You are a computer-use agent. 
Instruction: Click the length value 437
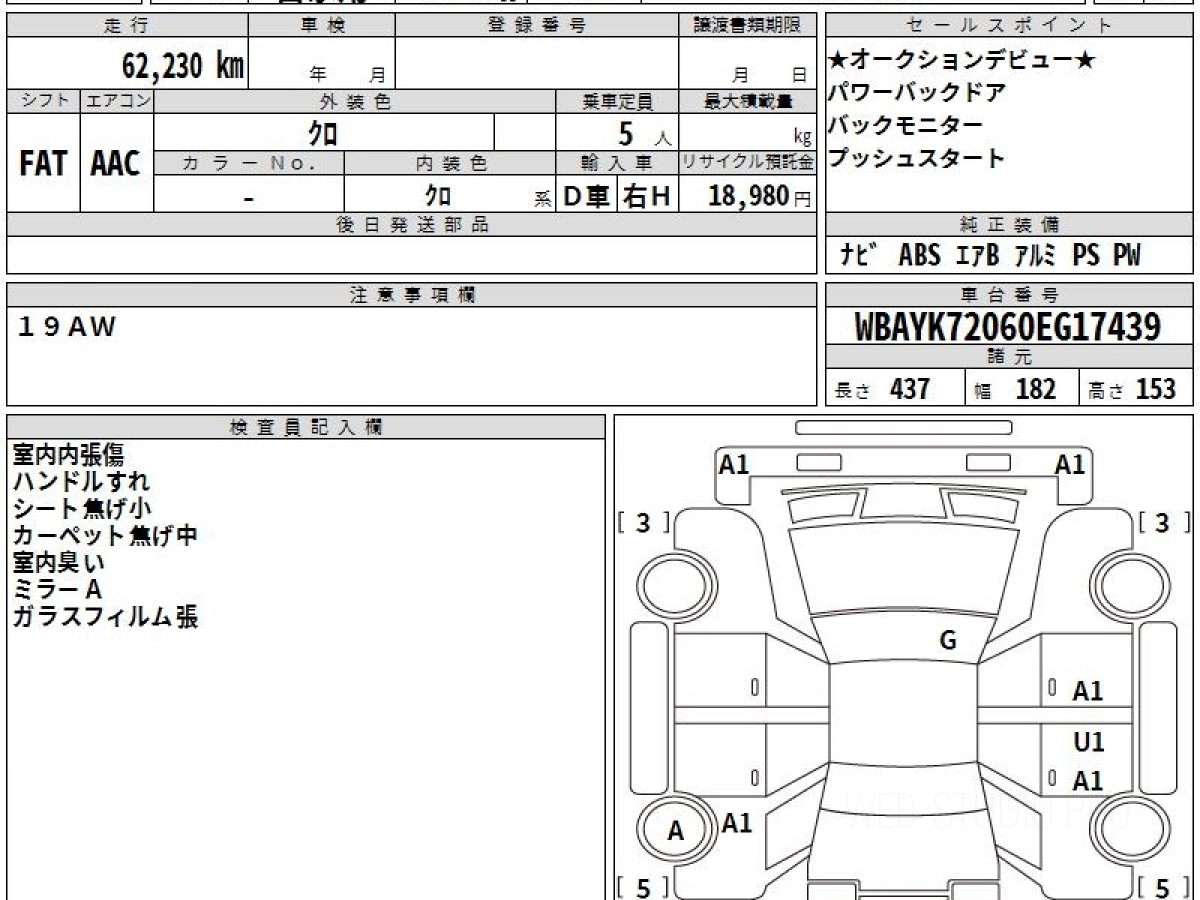click(x=909, y=389)
